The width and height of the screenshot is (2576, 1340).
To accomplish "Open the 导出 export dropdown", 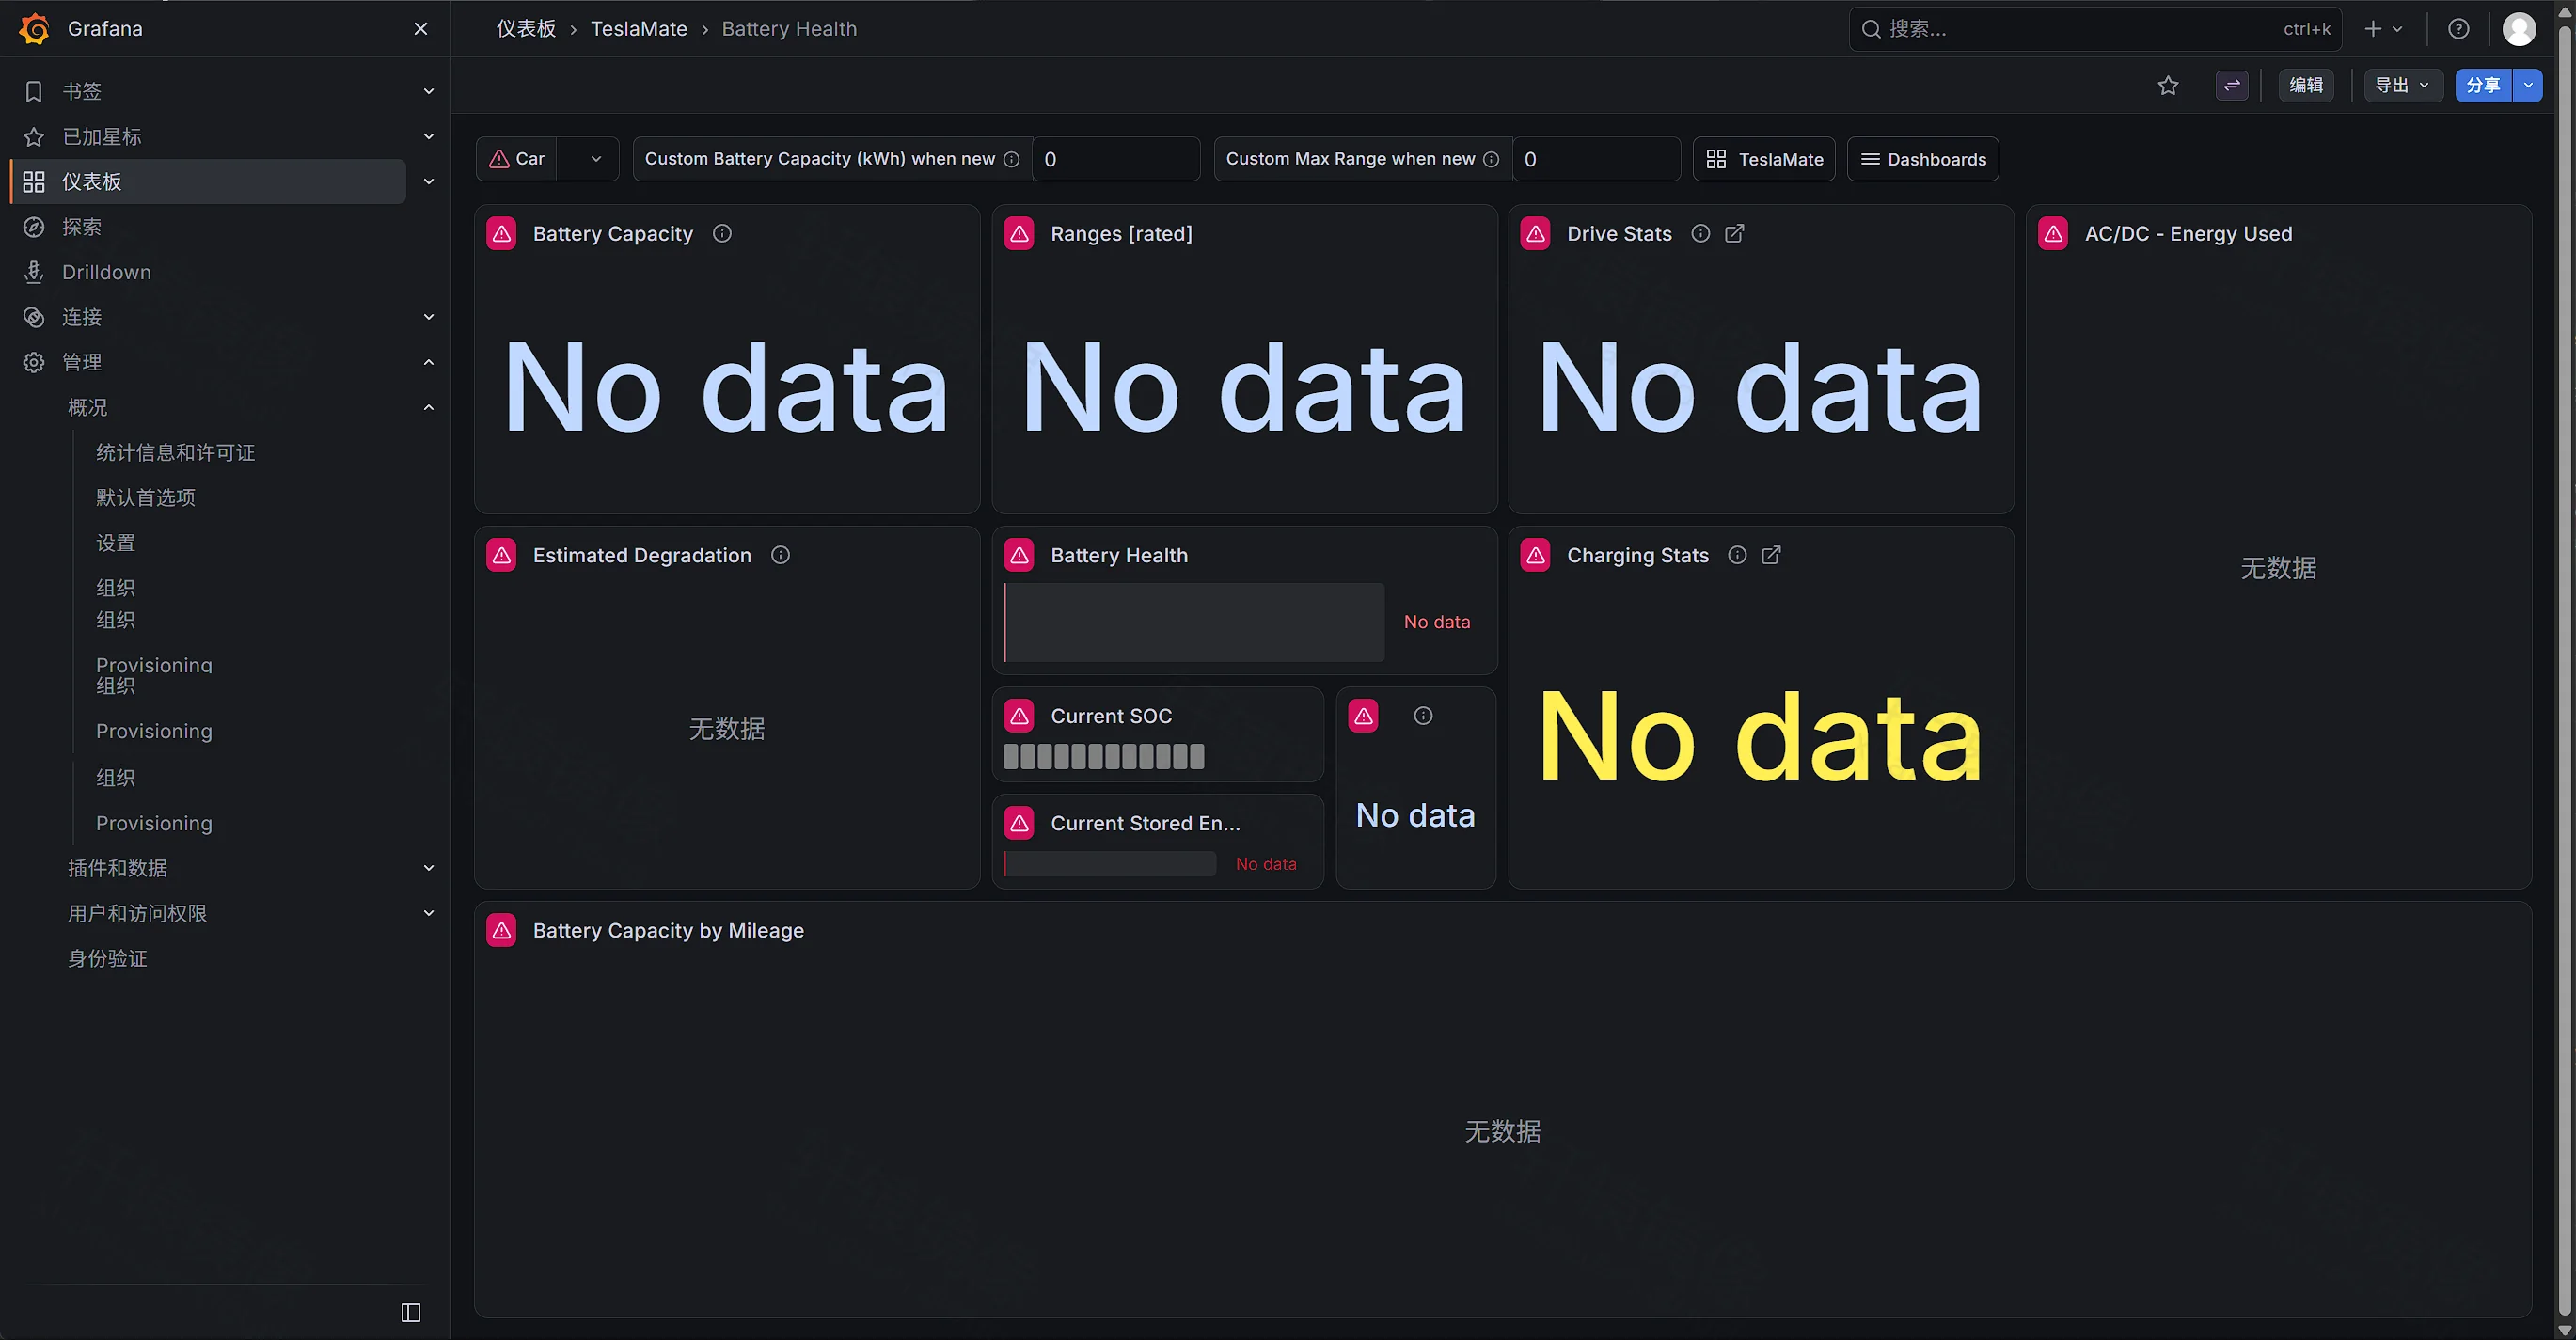I will pos(2403,85).
